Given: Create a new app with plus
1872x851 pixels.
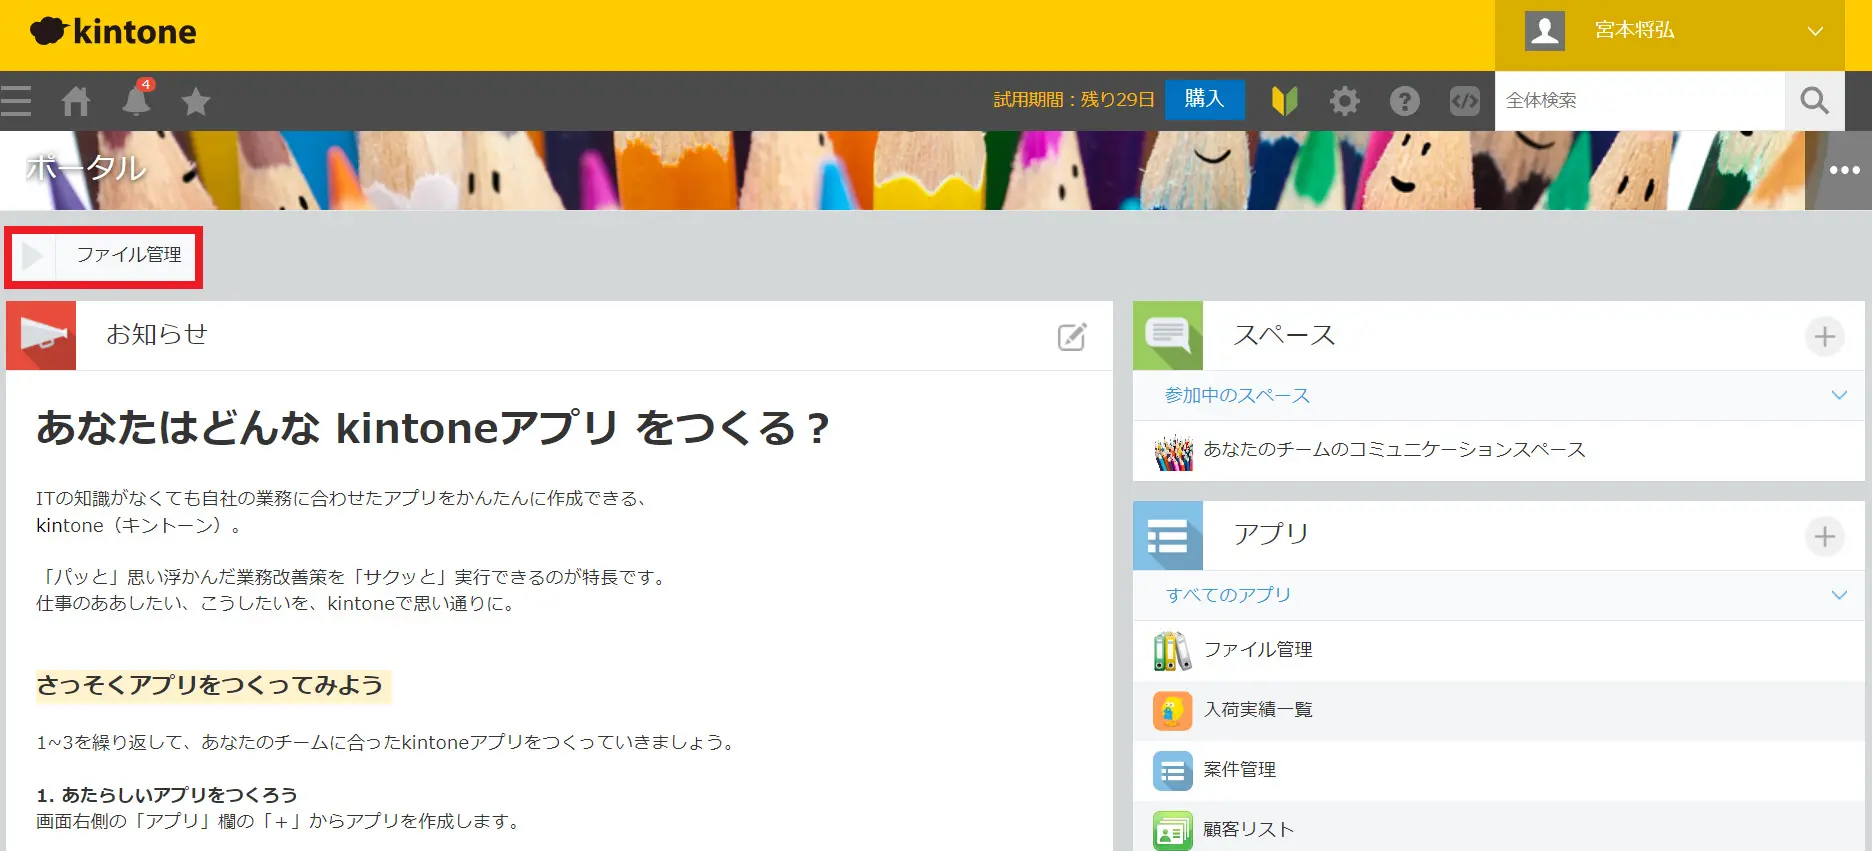Looking at the screenshot, I should pos(1825,536).
